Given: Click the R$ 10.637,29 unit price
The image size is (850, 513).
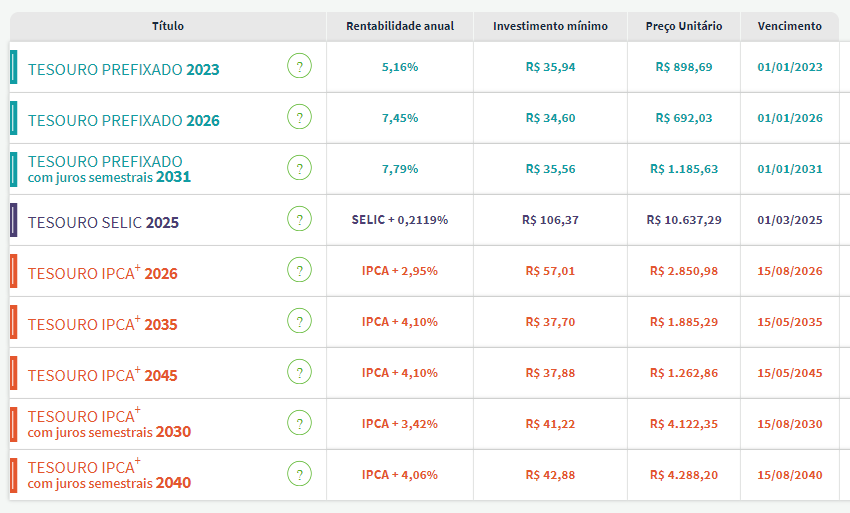Looking at the screenshot, I should pos(684,220).
